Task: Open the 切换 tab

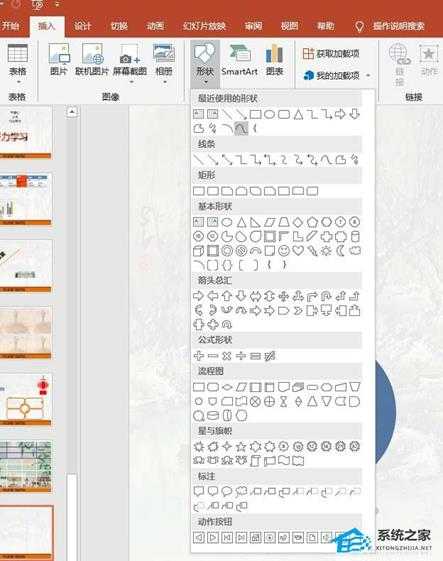Action: click(119, 26)
